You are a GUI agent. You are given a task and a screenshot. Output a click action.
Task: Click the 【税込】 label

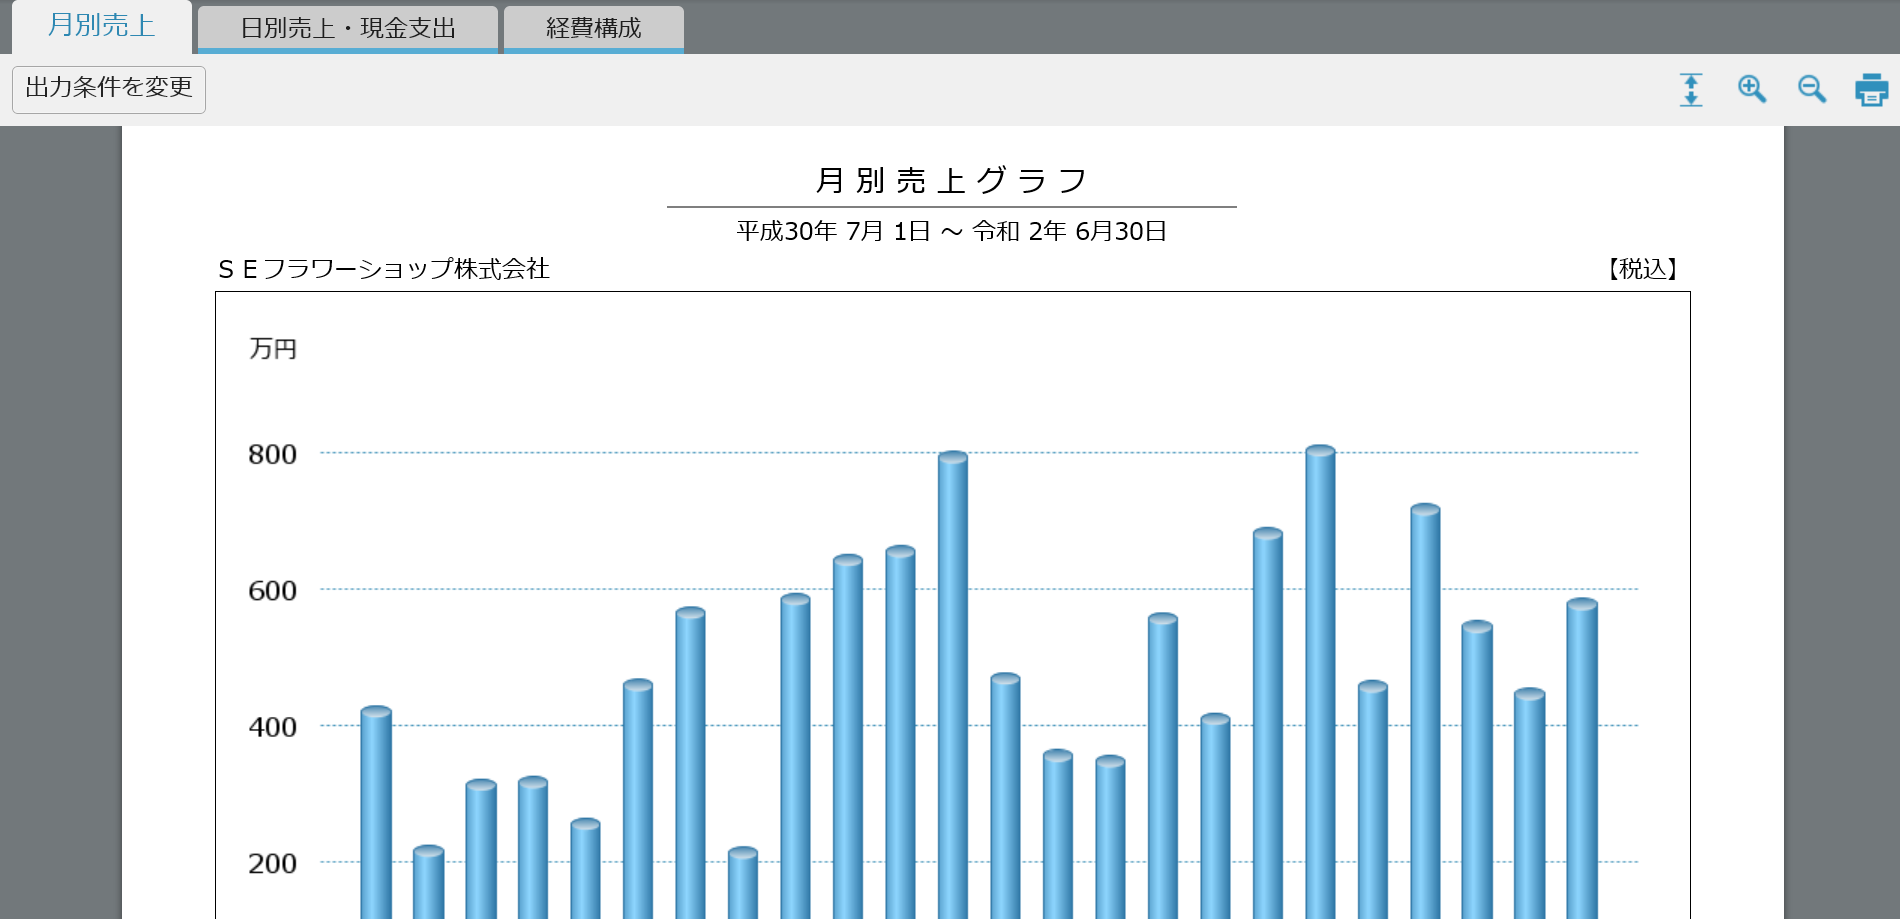click(1642, 269)
